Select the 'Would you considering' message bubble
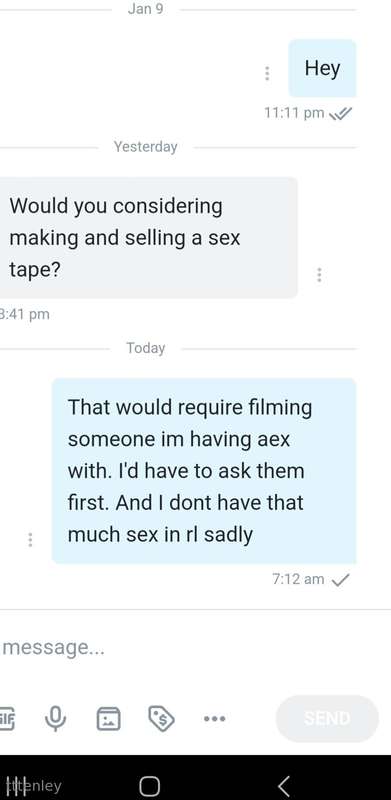Viewport: 391px width, 800px height. click(x=148, y=238)
